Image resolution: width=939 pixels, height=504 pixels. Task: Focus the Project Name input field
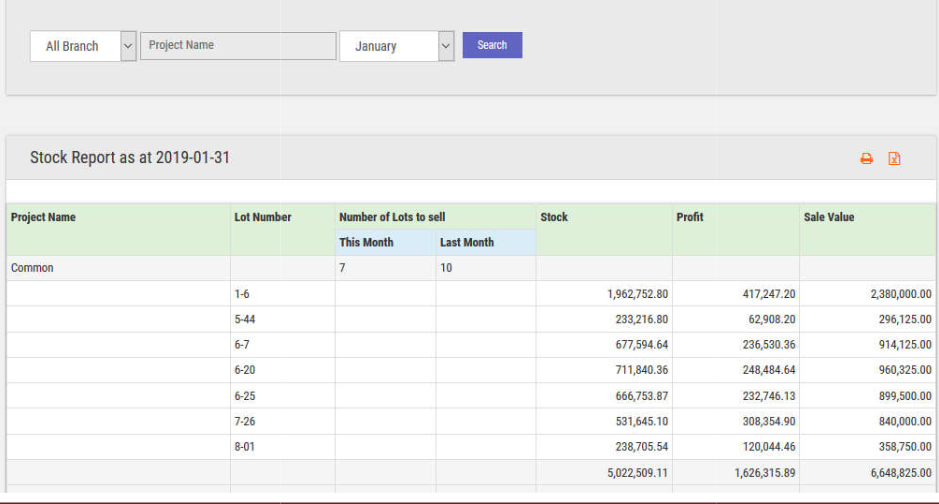pos(238,46)
